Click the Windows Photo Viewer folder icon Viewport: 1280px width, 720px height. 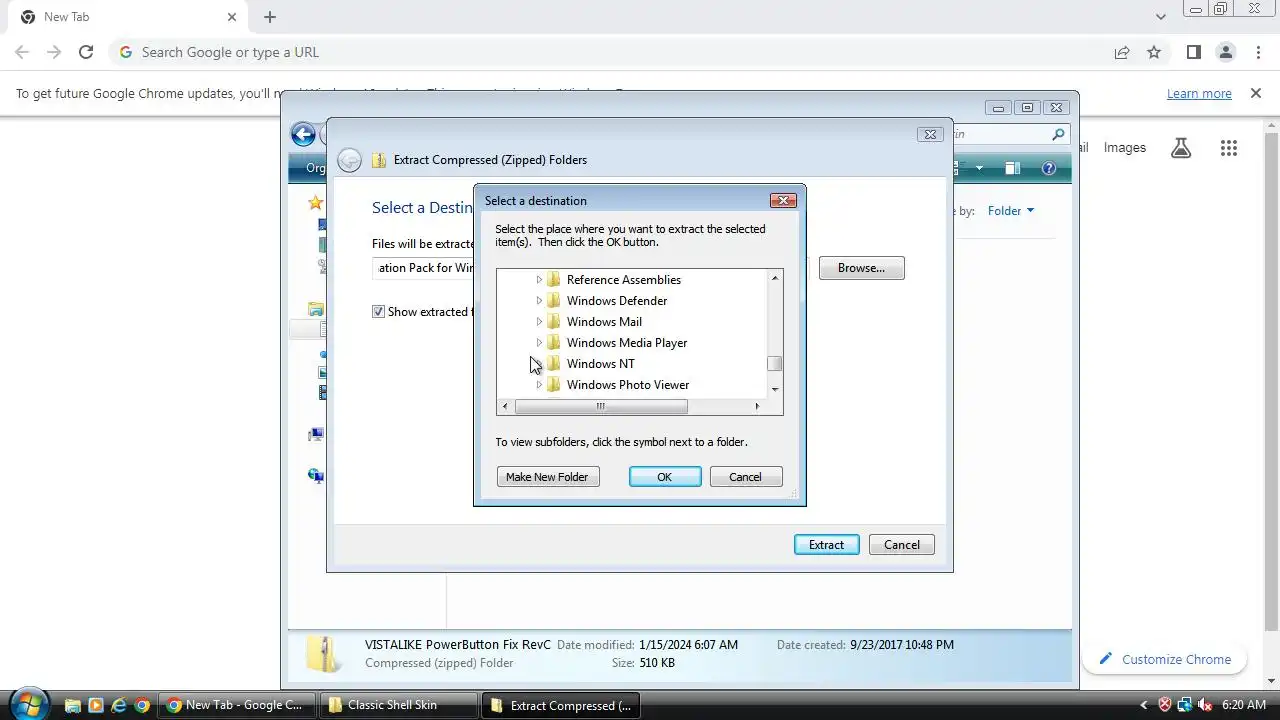pos(554,385)
